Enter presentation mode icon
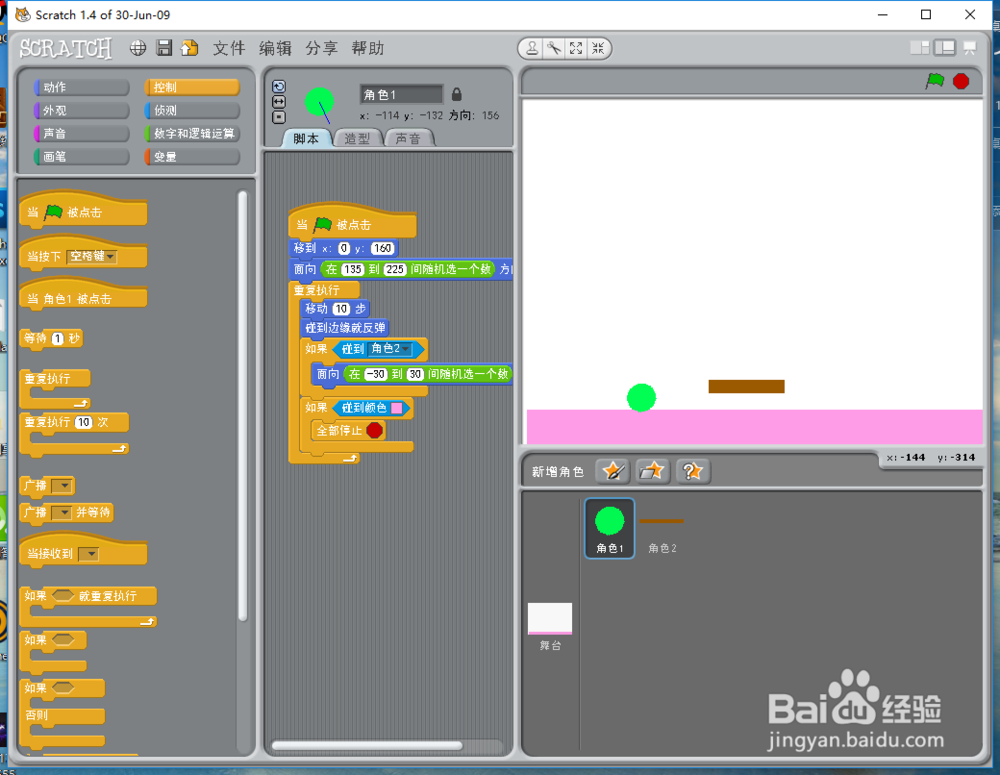The width and height of the screenshot is (1000, 775). [x=970, y=48]
